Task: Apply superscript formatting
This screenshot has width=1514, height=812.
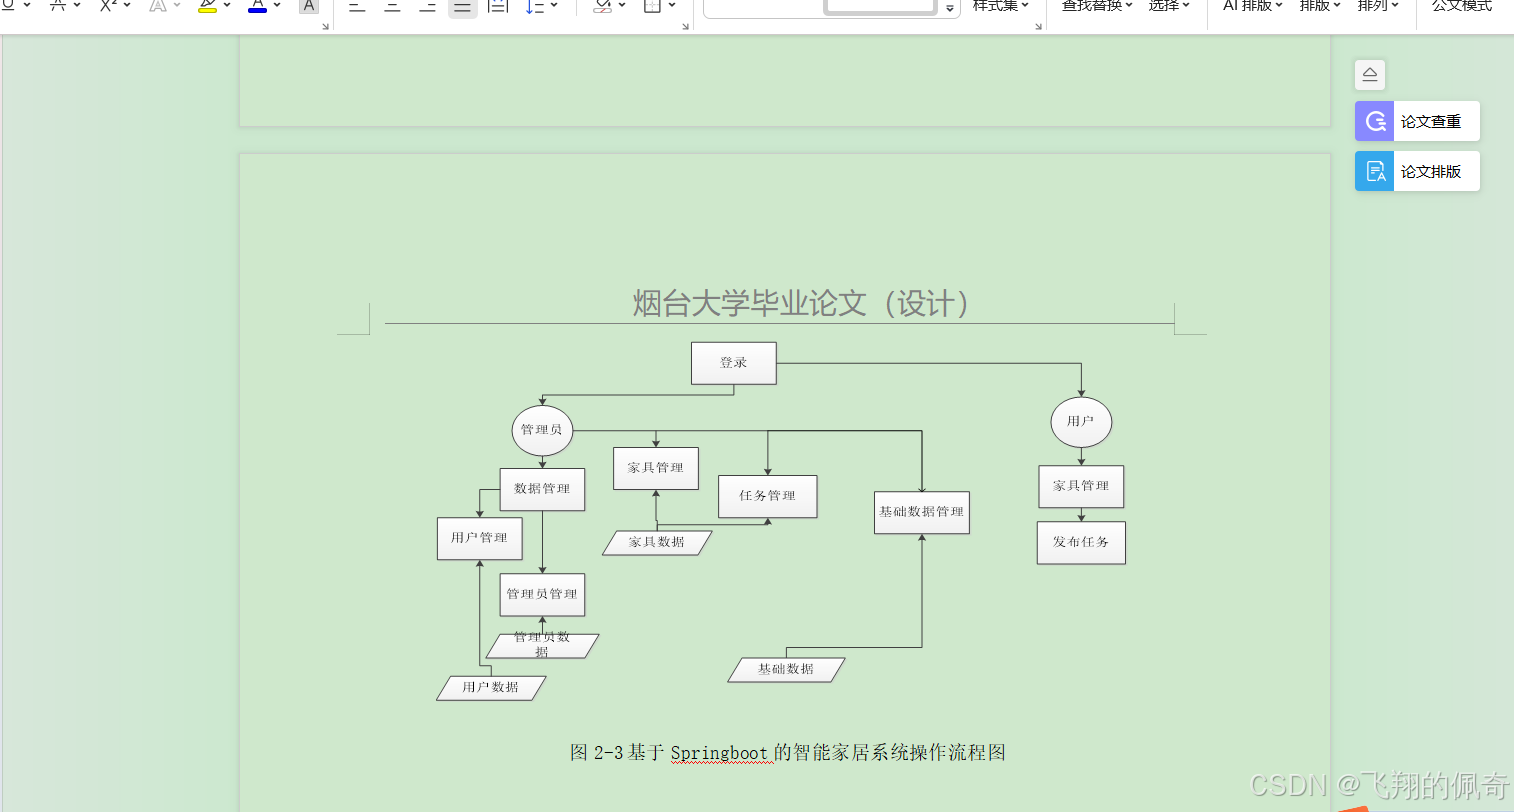Action: click(108, 5)
